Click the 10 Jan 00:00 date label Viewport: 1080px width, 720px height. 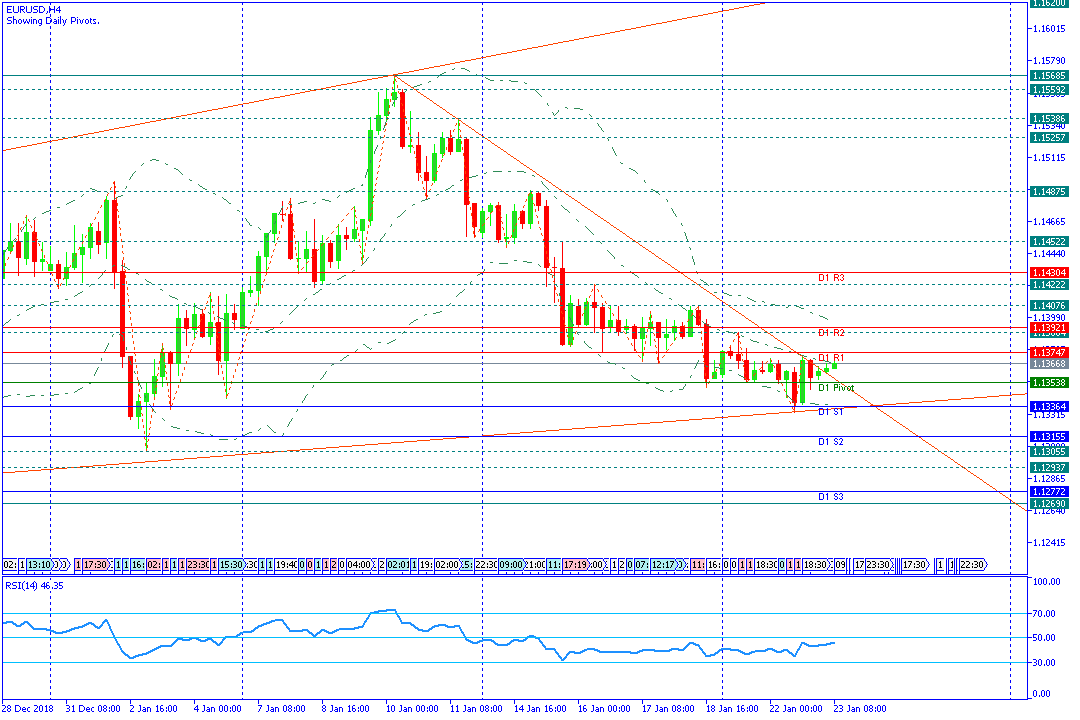pyautogui.click(x=413, y=709)
